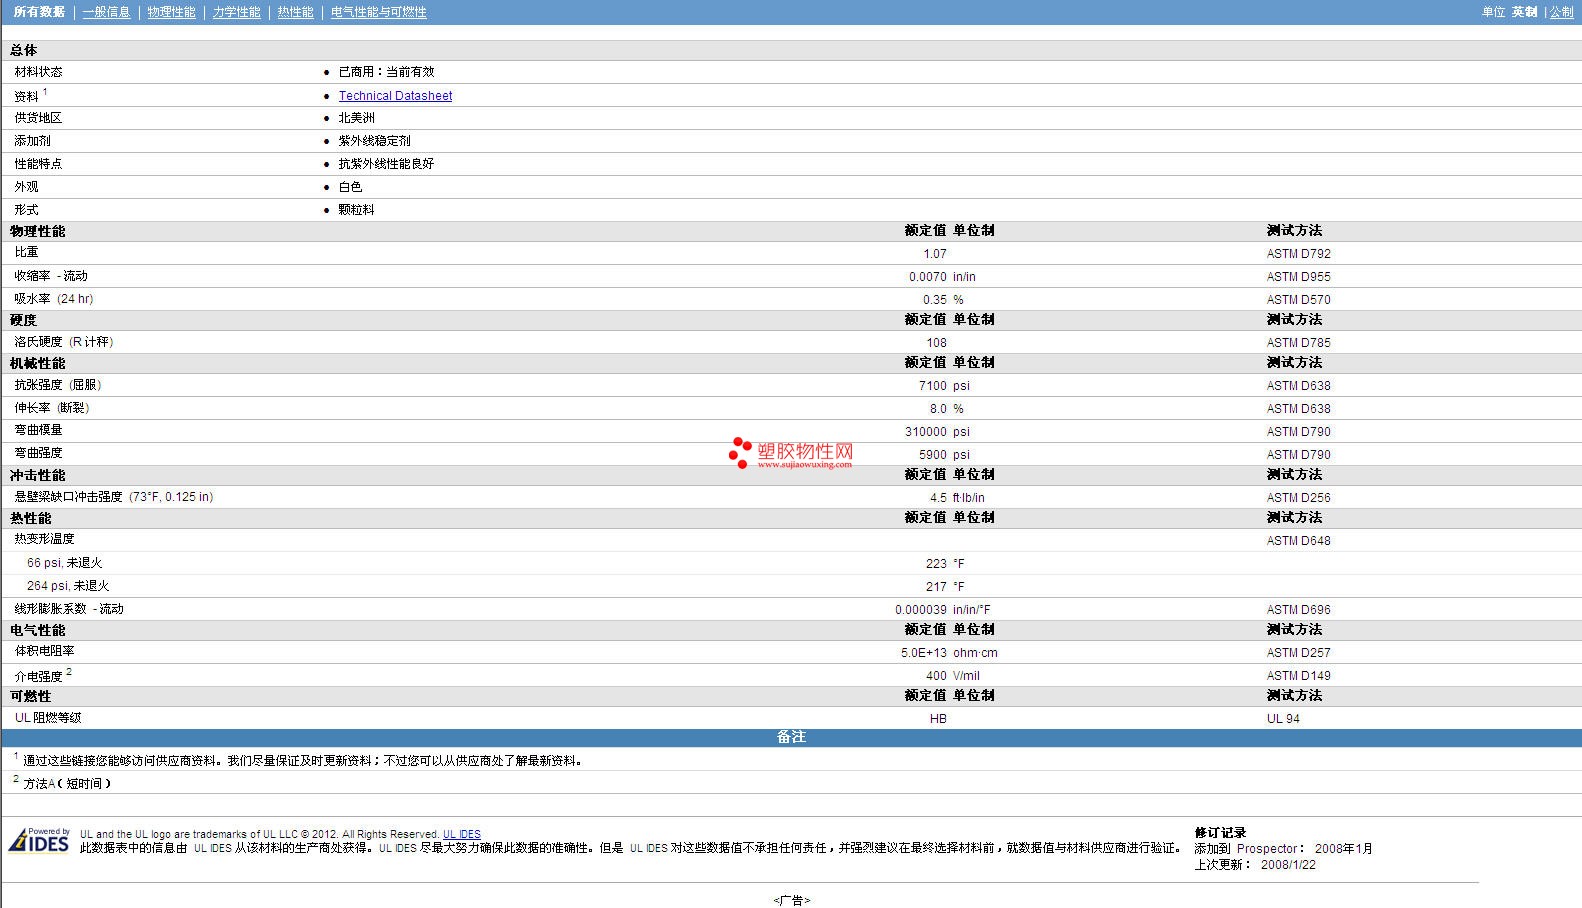This screenshot has height=908, width=1582.
Task: Click 供货地区 value 北美洲
Action: coord(356,118)
